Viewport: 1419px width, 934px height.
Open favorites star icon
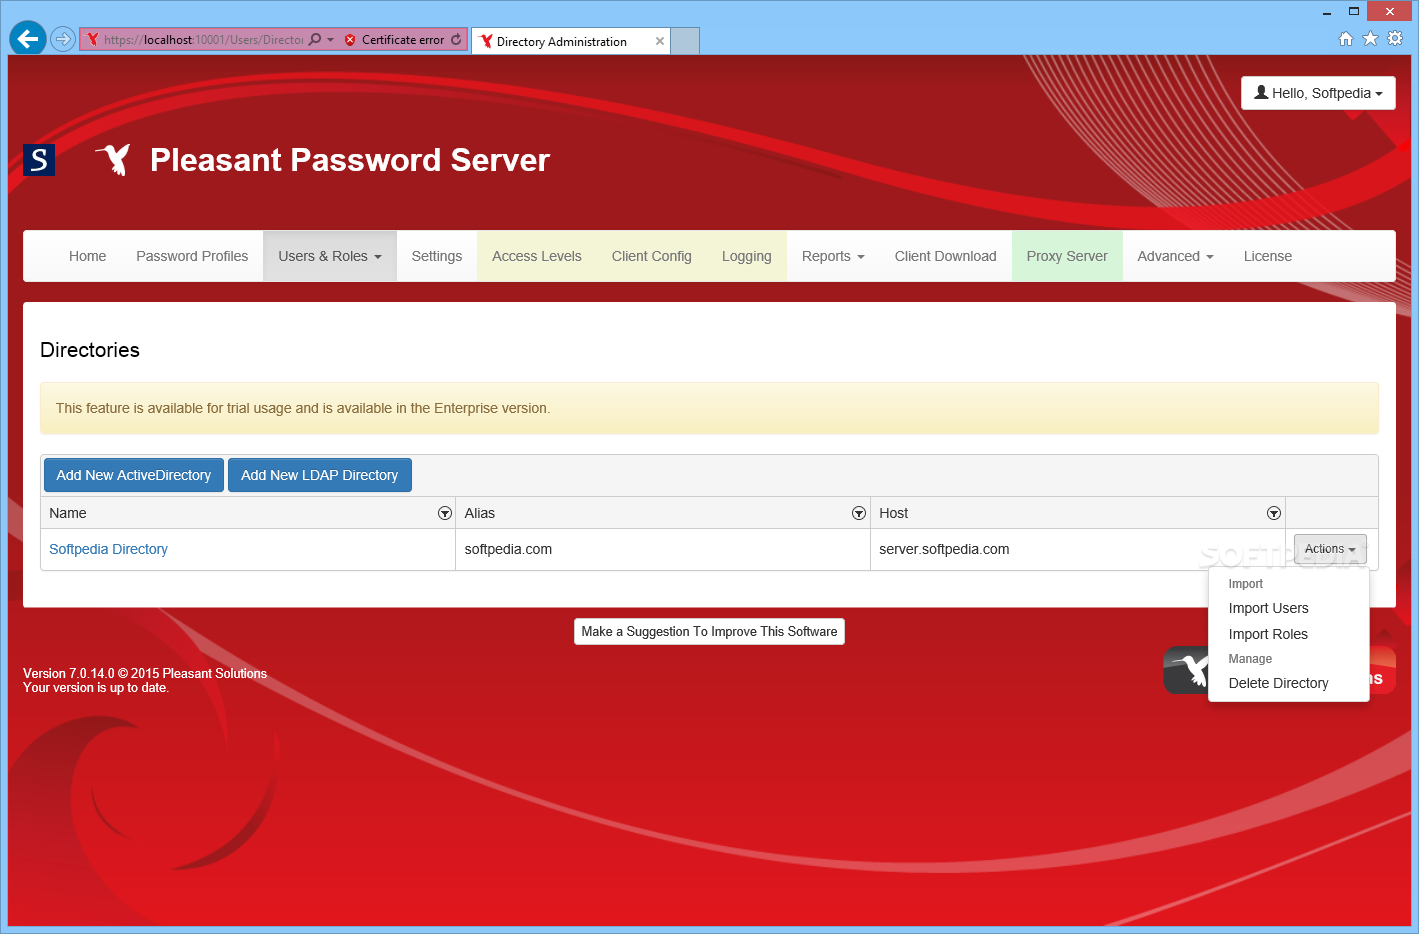pos(1370,39)
